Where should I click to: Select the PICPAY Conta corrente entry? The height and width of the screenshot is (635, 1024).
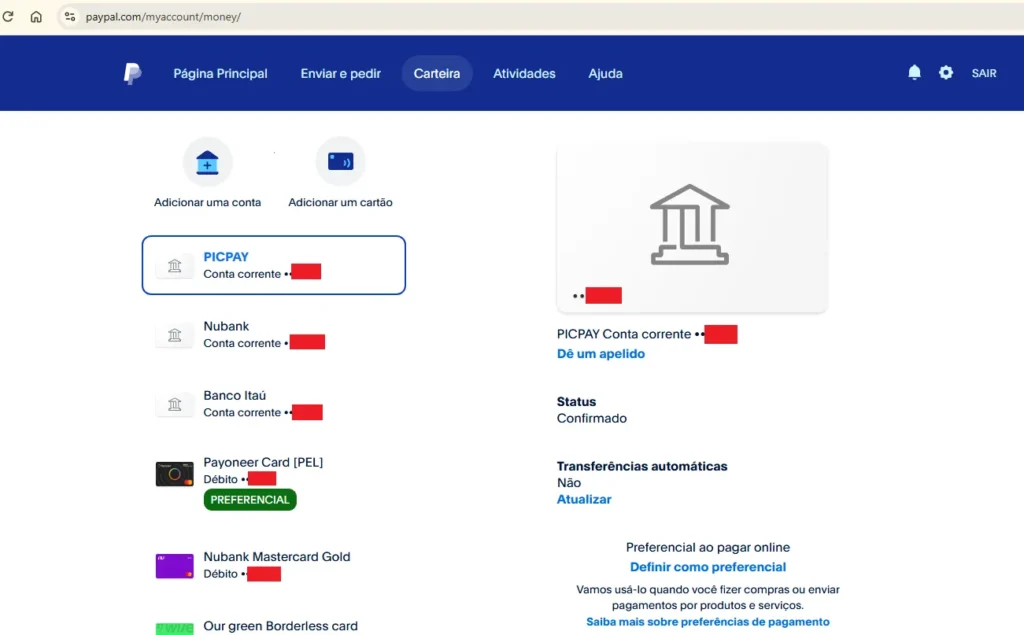coord(274,265)
